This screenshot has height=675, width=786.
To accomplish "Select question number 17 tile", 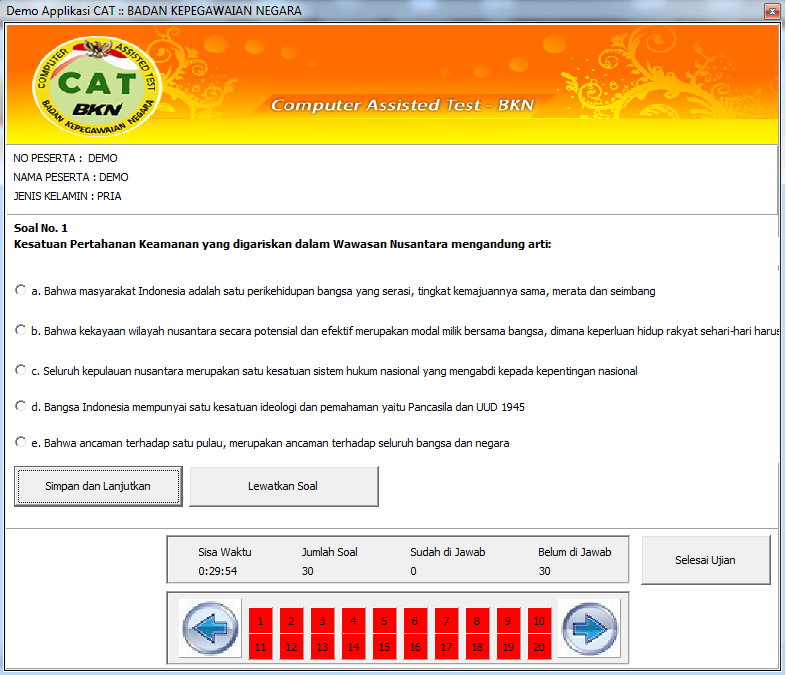I will pyautogui.click(x=447, y=646).
